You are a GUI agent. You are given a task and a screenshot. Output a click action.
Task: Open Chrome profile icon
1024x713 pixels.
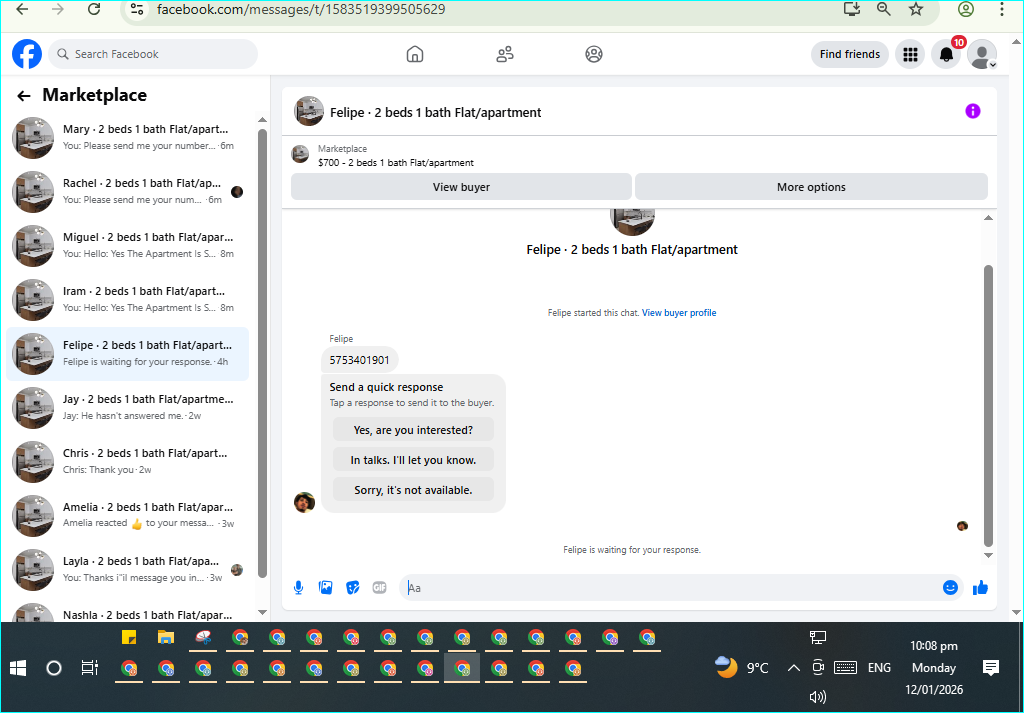pyautogui.click(x=966, y=9)
